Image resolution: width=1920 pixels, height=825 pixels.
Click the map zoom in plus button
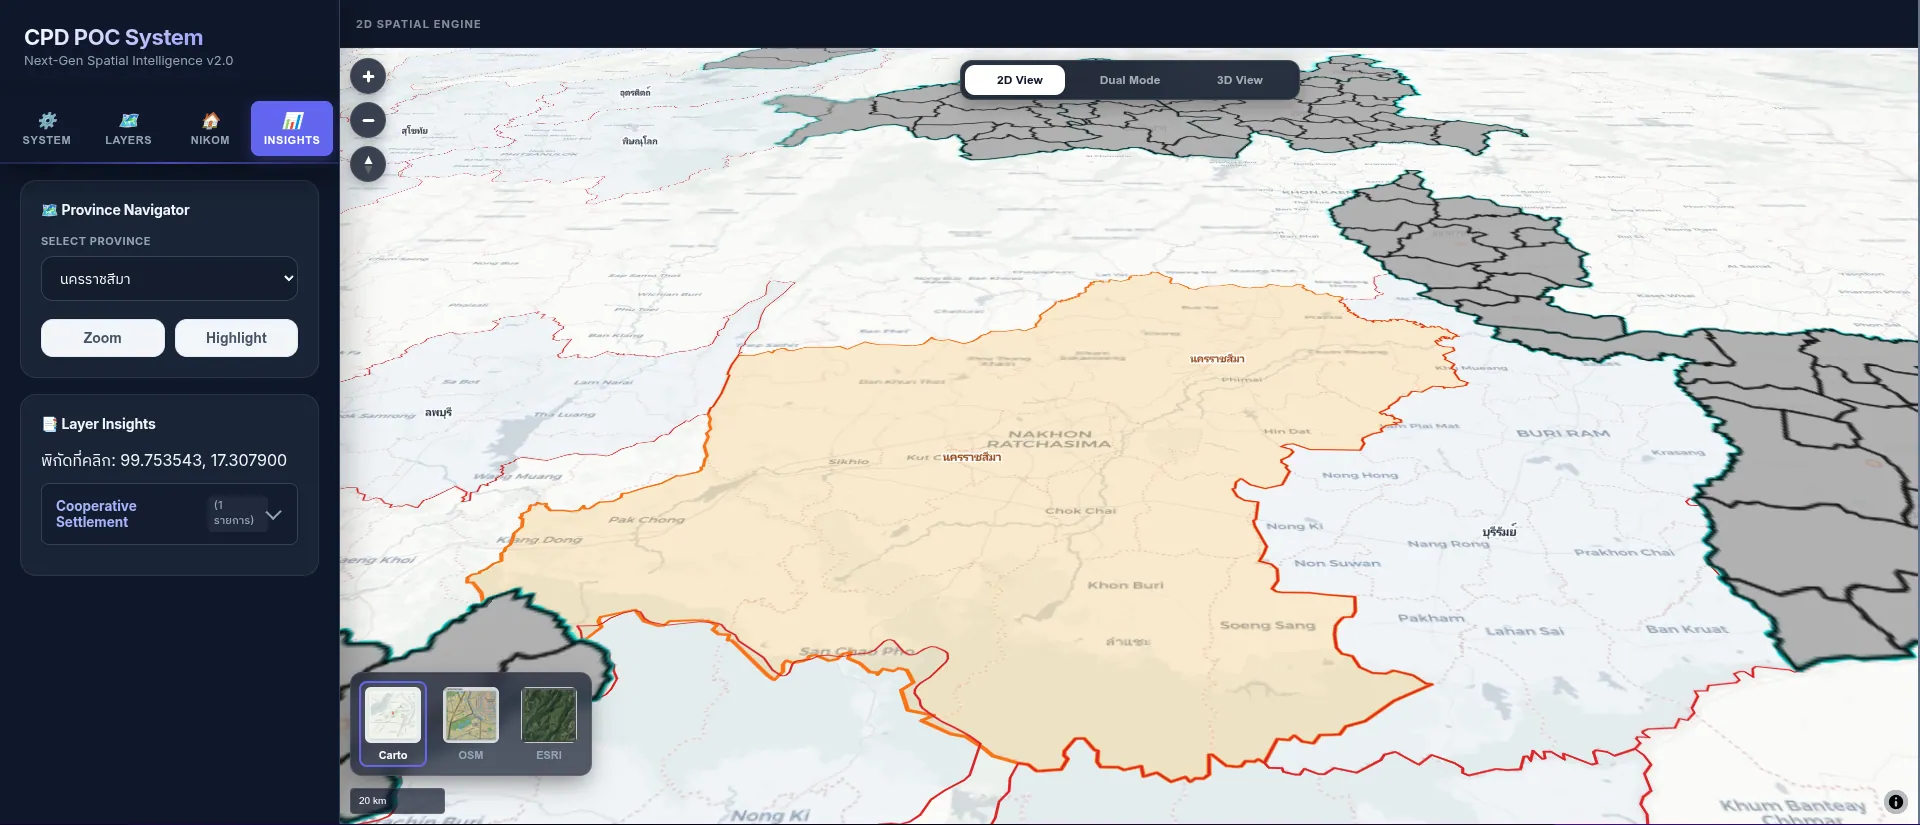pyautogui.click(x=368, y=76)
